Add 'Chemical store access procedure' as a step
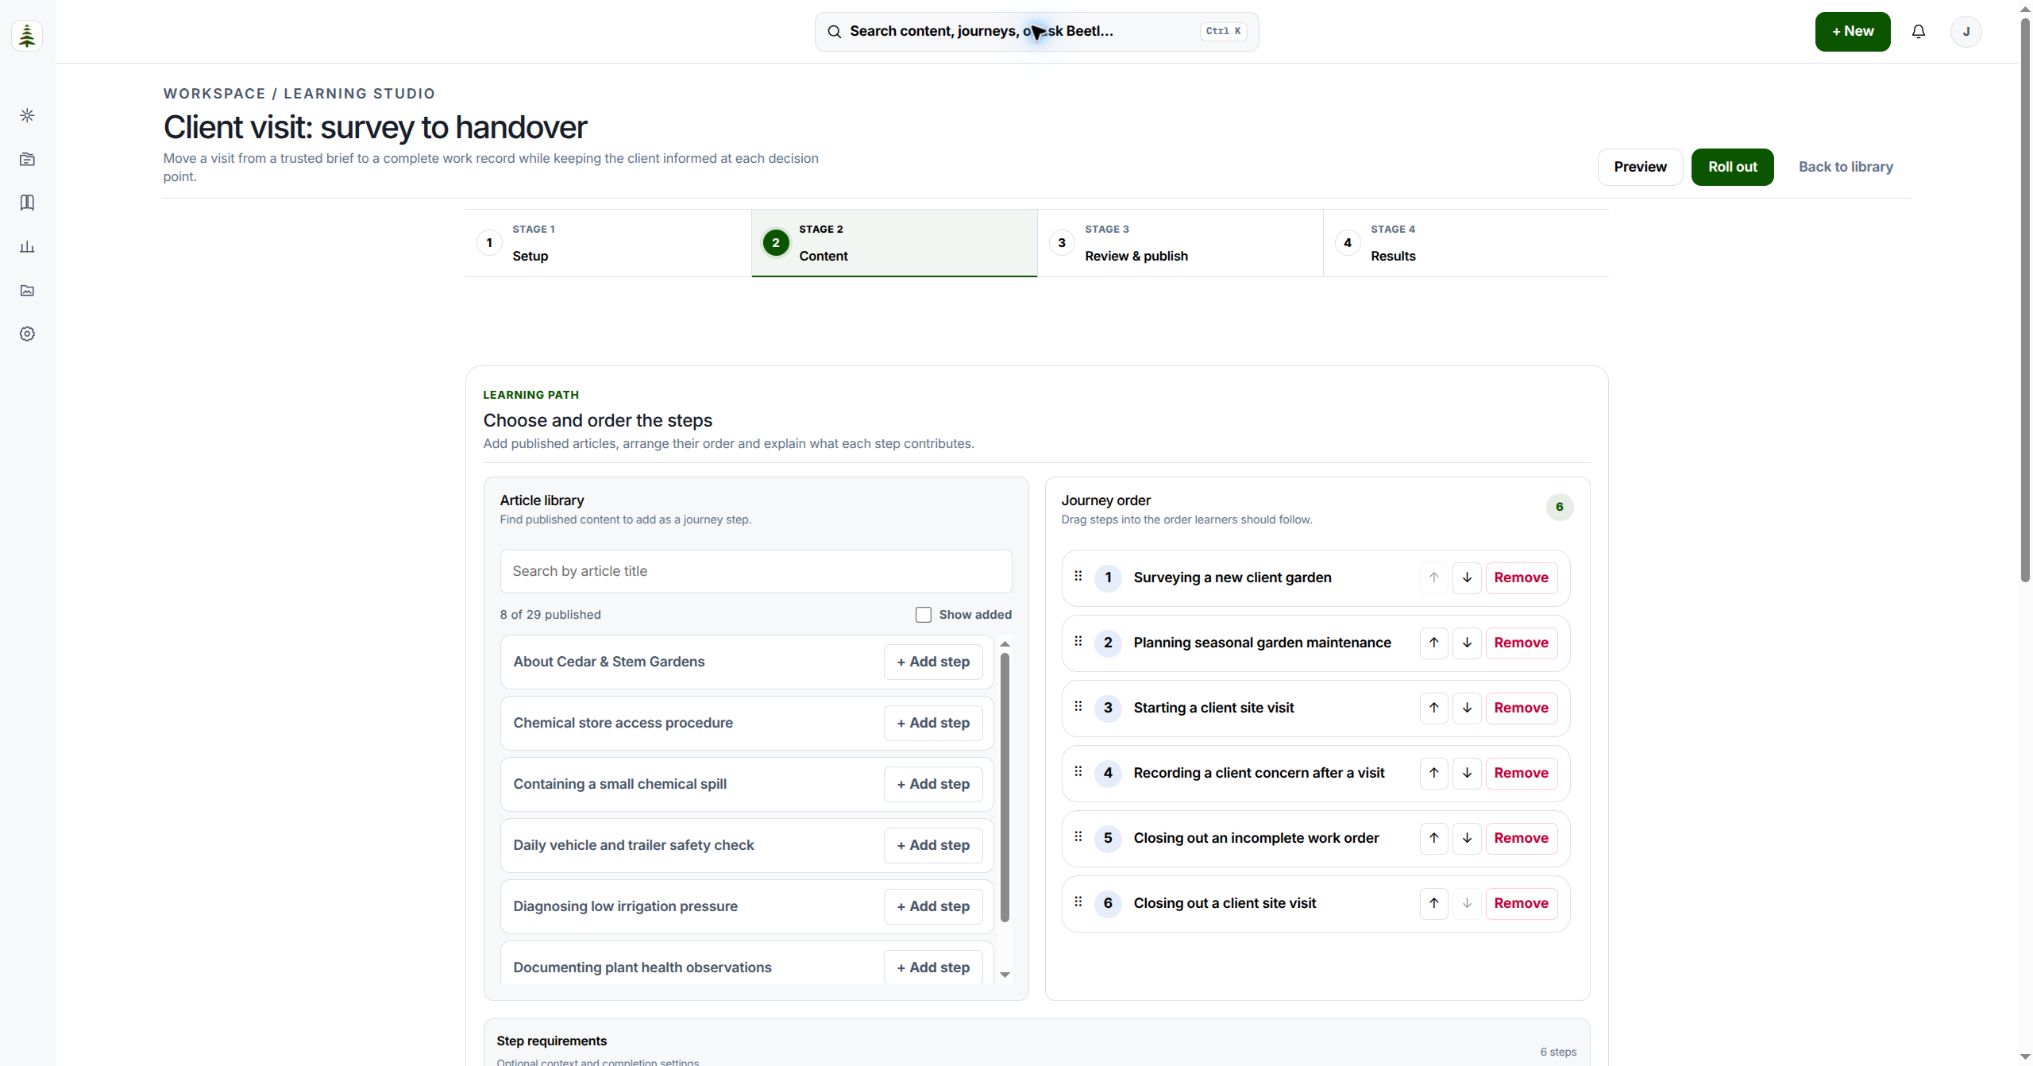Image resolution: width=2033 pixels, height=1066 pixels. pos(933,723)
